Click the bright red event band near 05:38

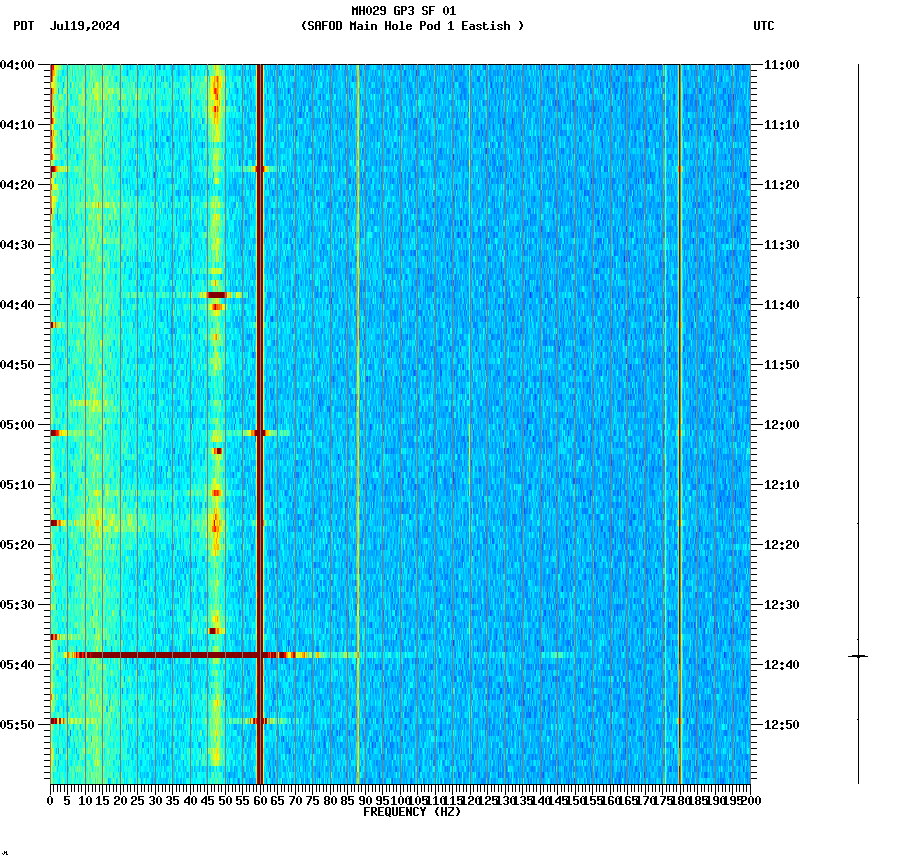pos(150,656)
